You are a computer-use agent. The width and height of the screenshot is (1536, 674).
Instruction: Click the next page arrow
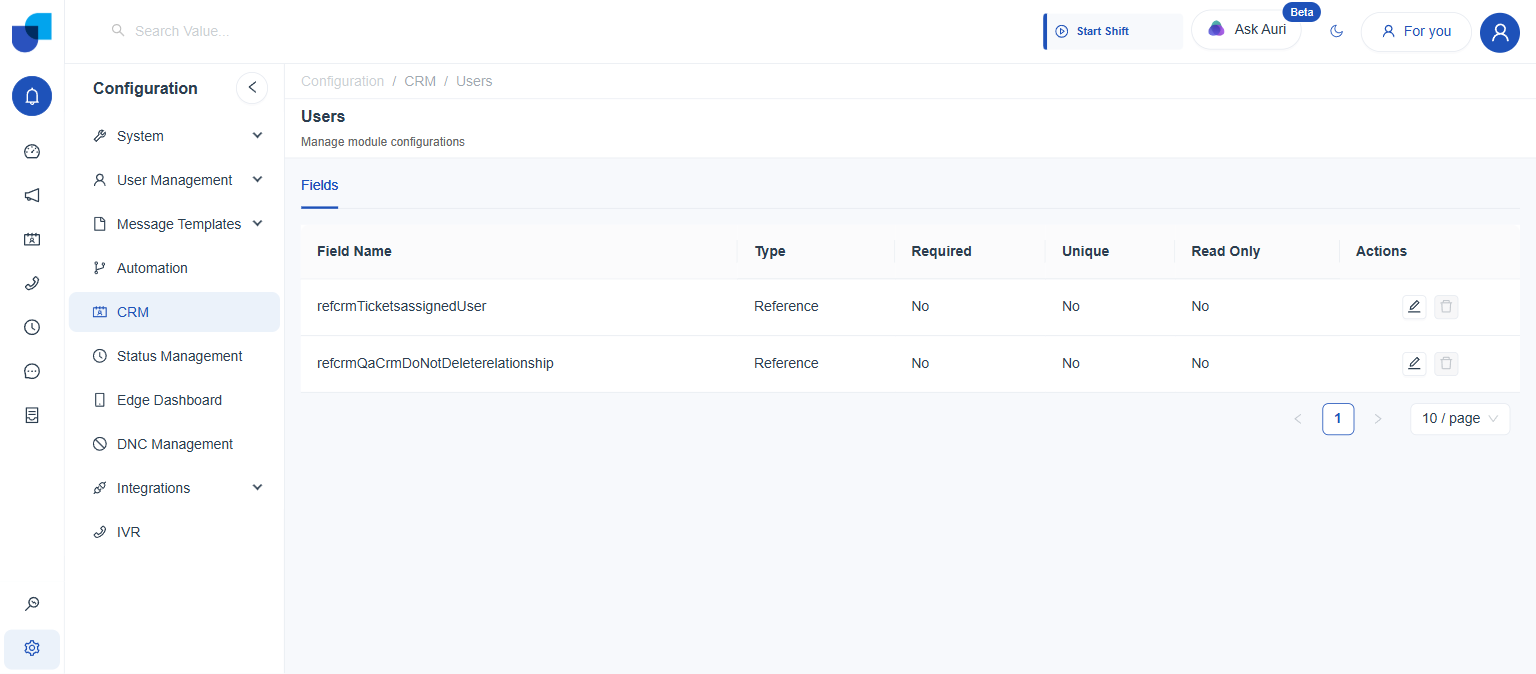[1378, 419]
